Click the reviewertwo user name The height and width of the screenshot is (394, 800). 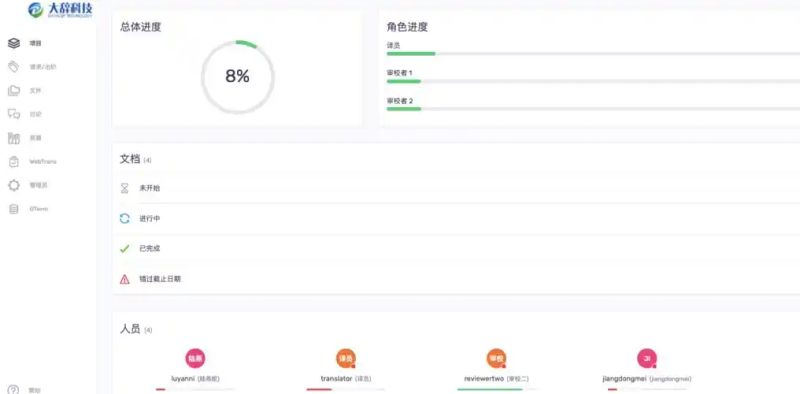coord(484,379)
